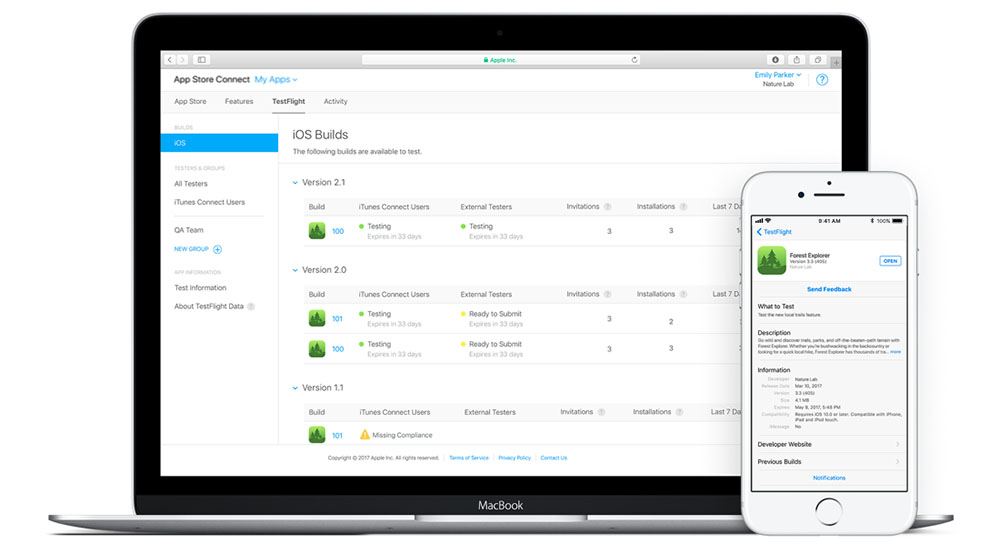Collapse the Version 2.1 section

(x=295, y=183)
